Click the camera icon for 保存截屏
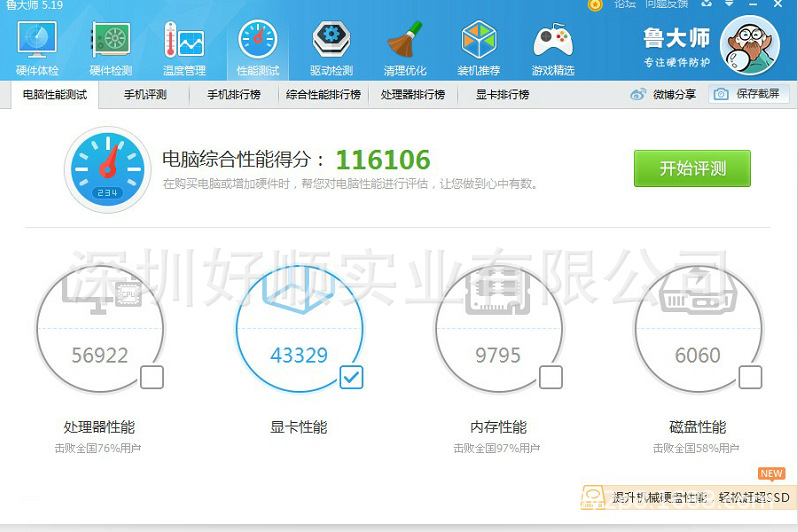The image size is (798, 532). pyautogui.click(x=721, y=94)
